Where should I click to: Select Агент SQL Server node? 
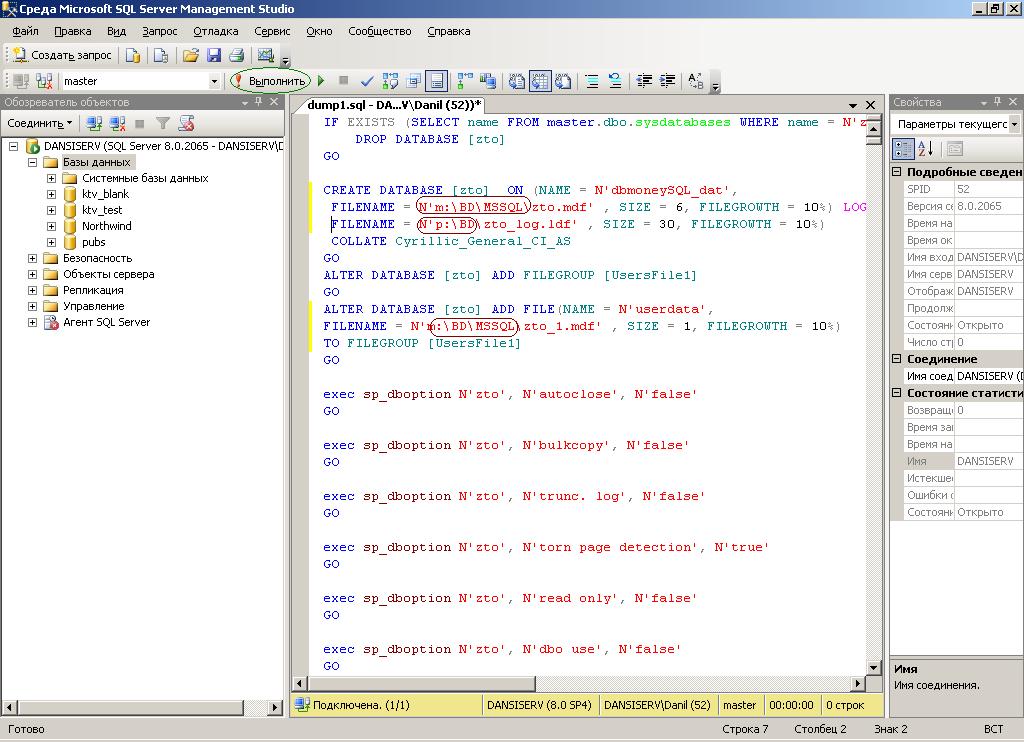coord(106,322)
